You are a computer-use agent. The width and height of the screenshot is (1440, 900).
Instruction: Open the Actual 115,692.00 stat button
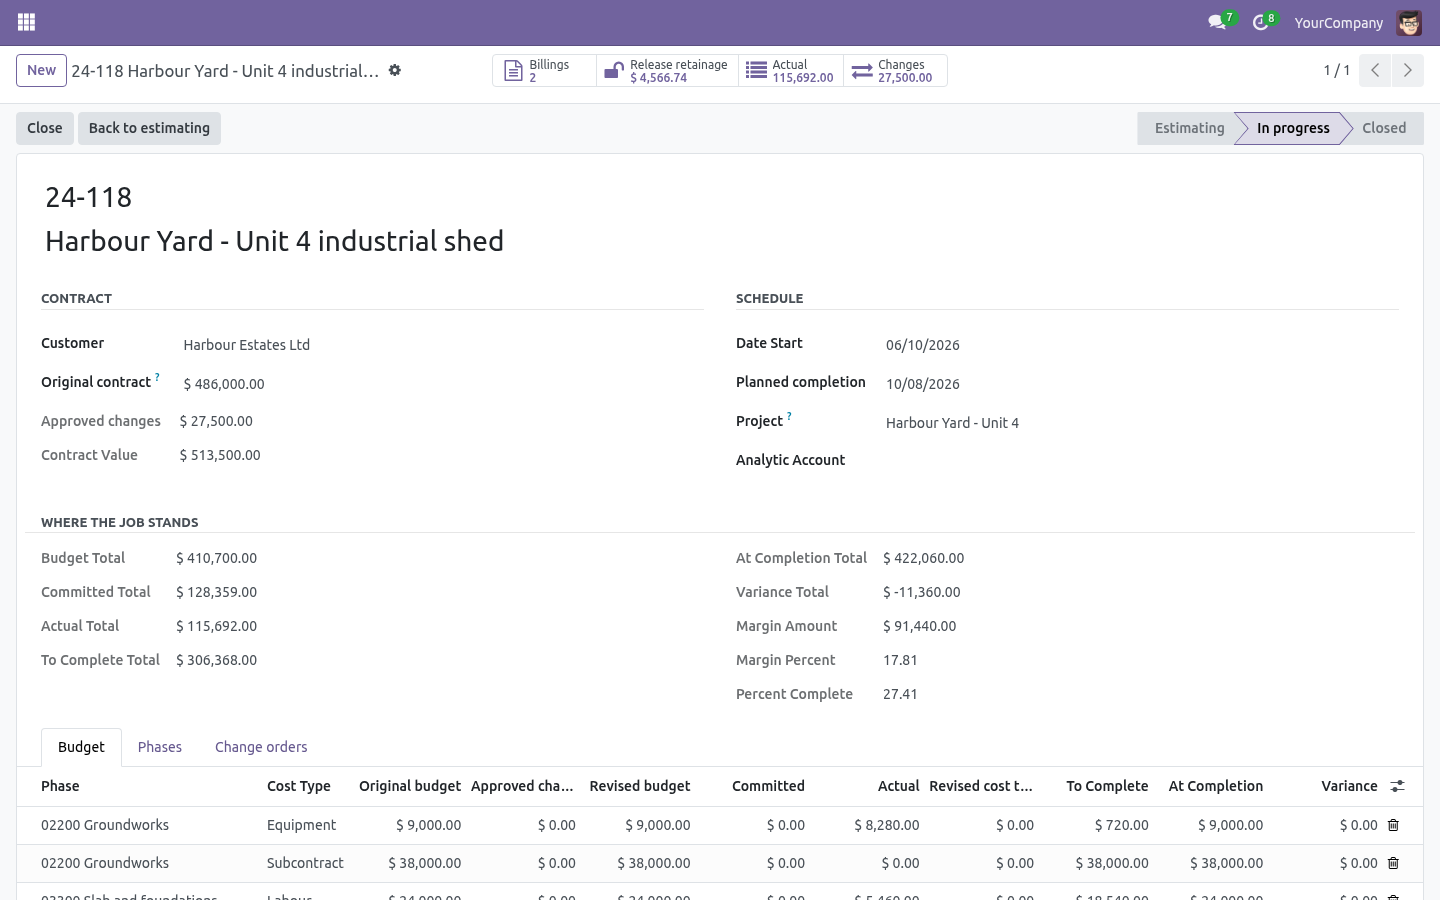tap(791, 71)
